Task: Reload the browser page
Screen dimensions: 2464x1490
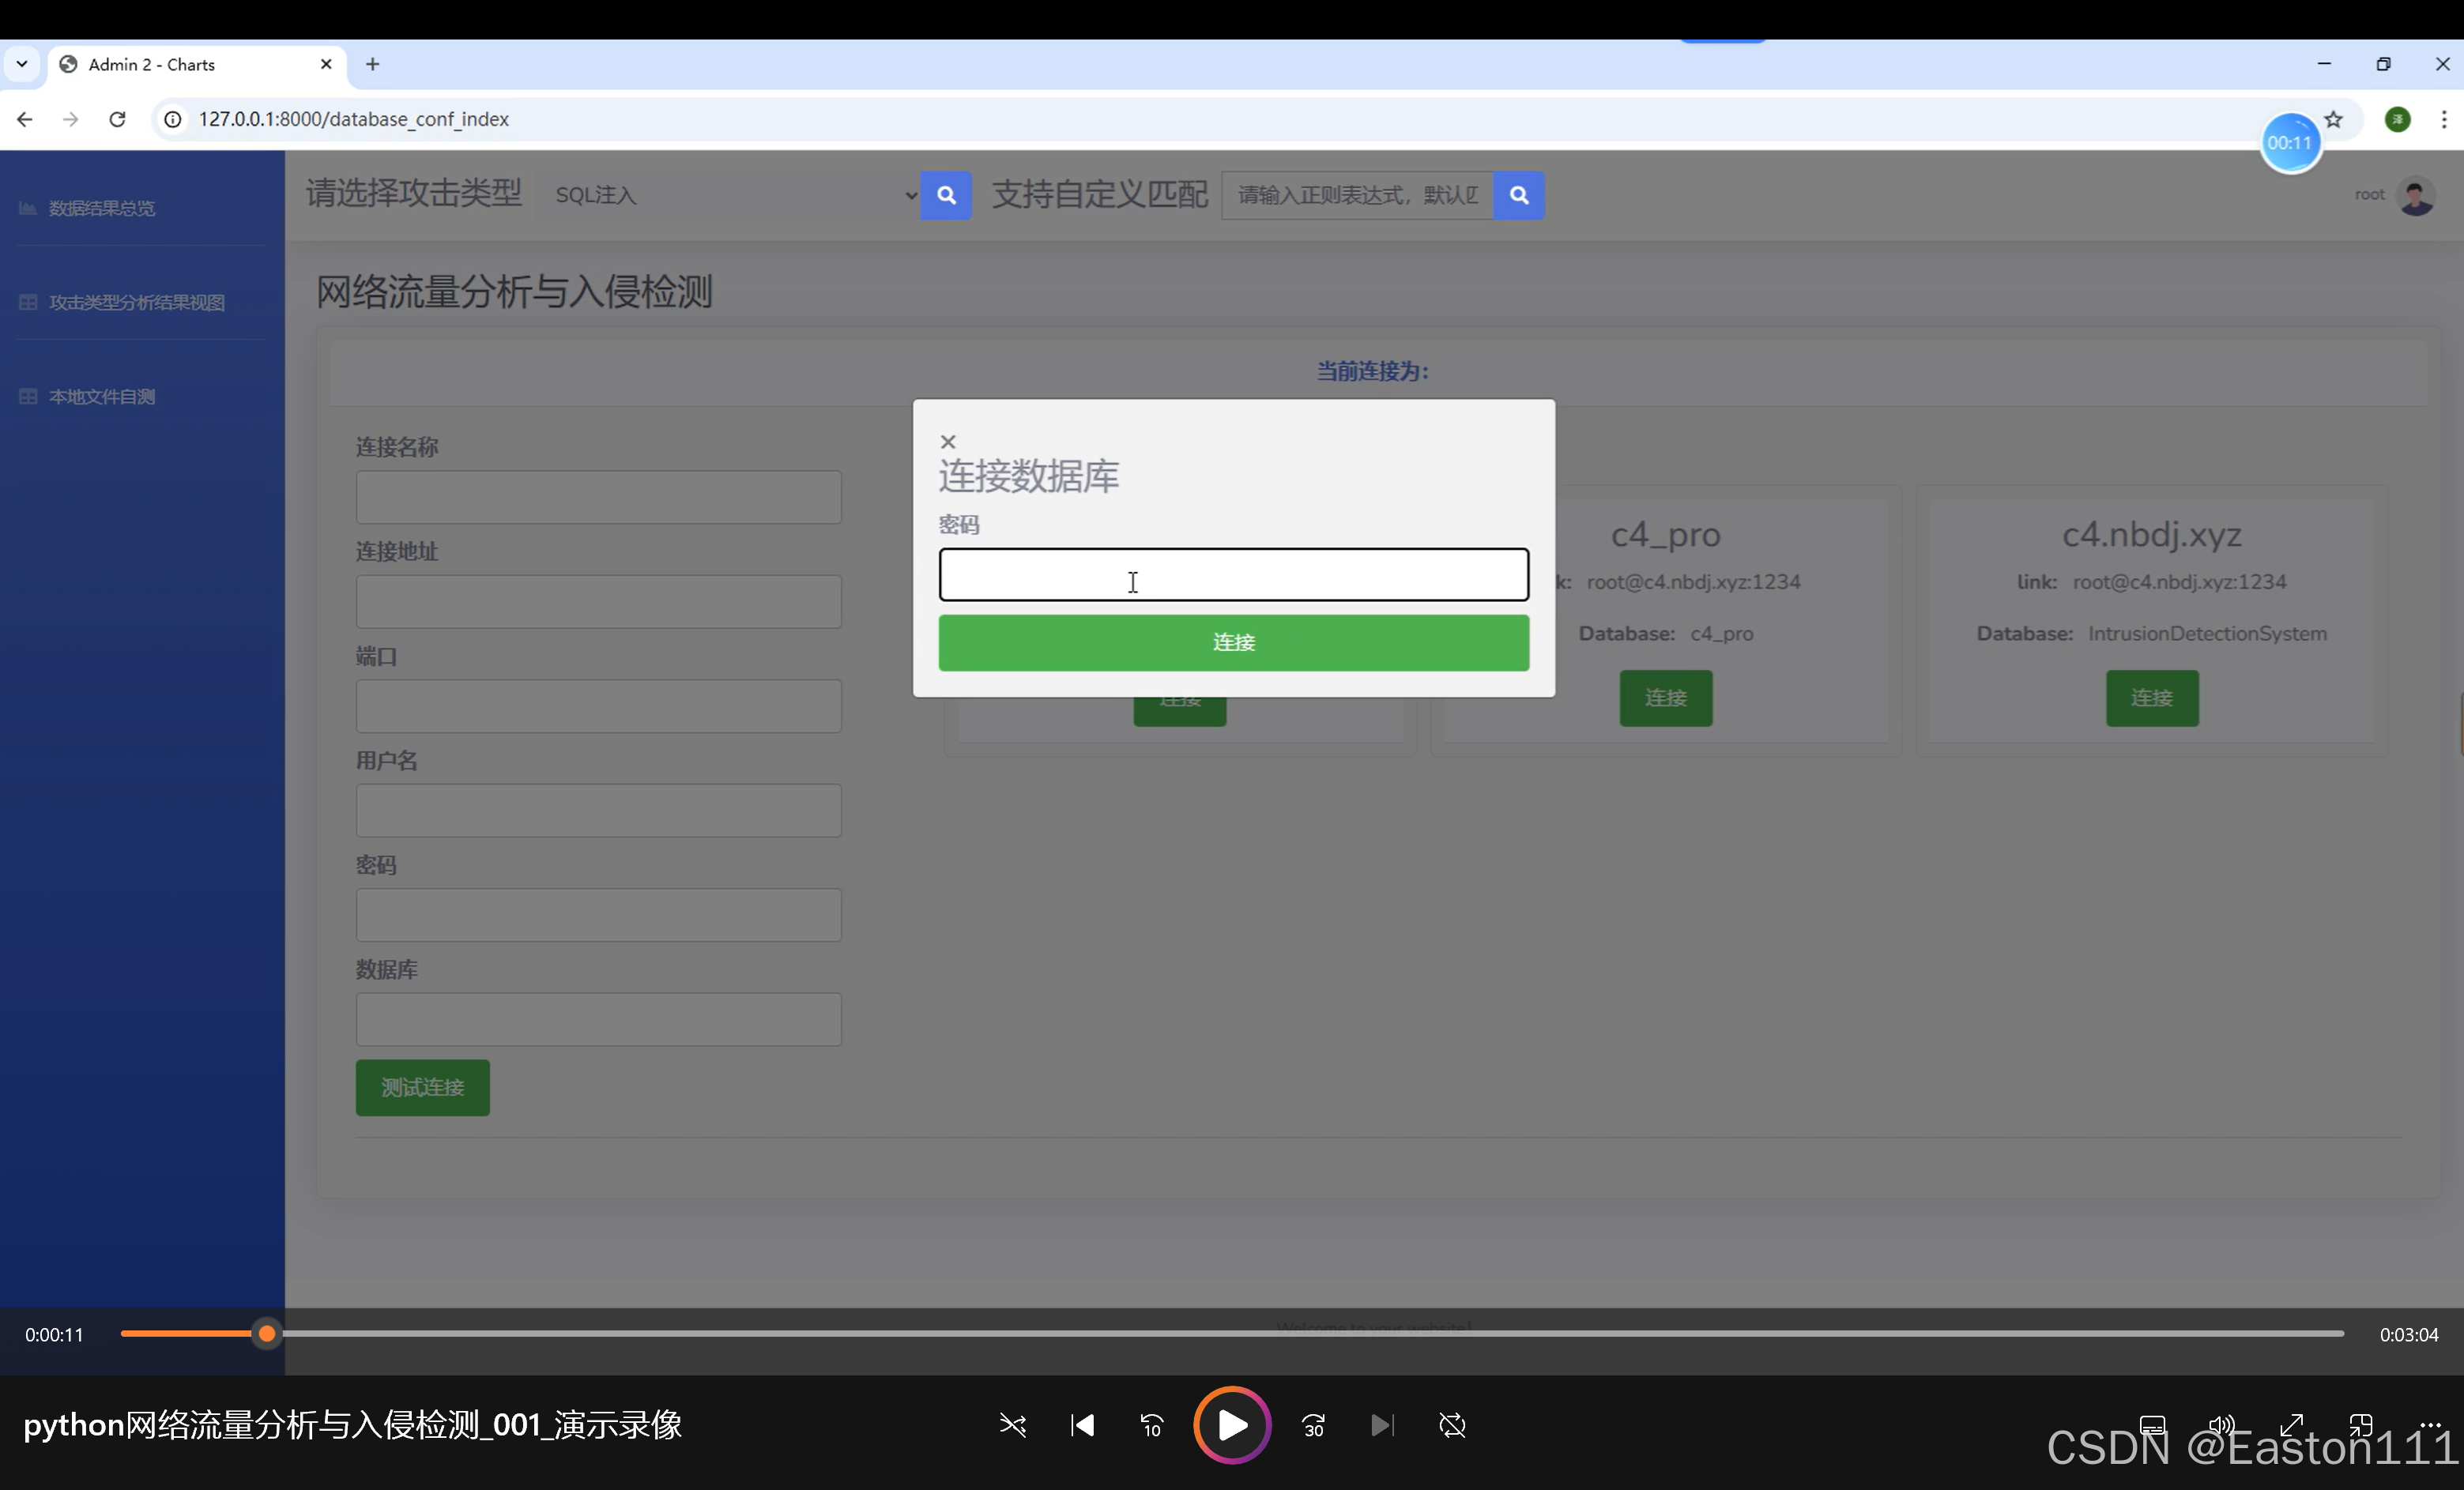Action: (117, 119)
